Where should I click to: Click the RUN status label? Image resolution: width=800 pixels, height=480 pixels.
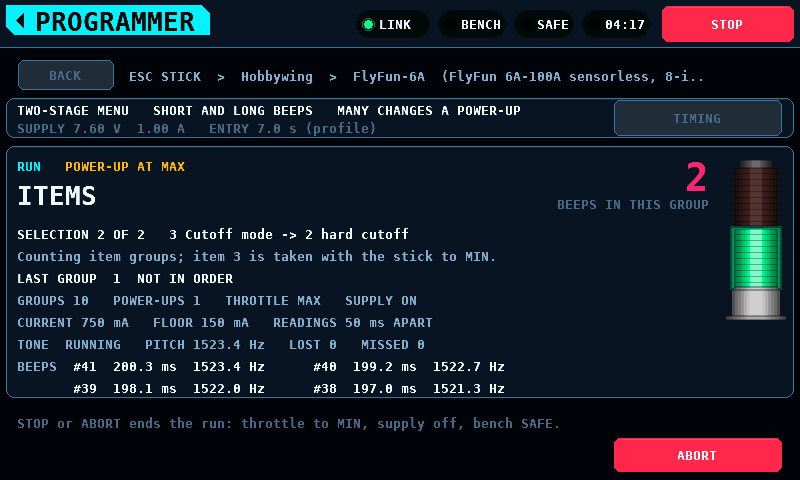(29, 167)
